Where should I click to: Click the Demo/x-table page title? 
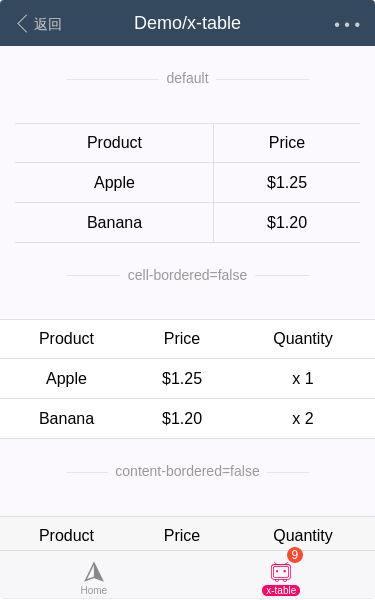pyautogui.click(x=187, y=23)
